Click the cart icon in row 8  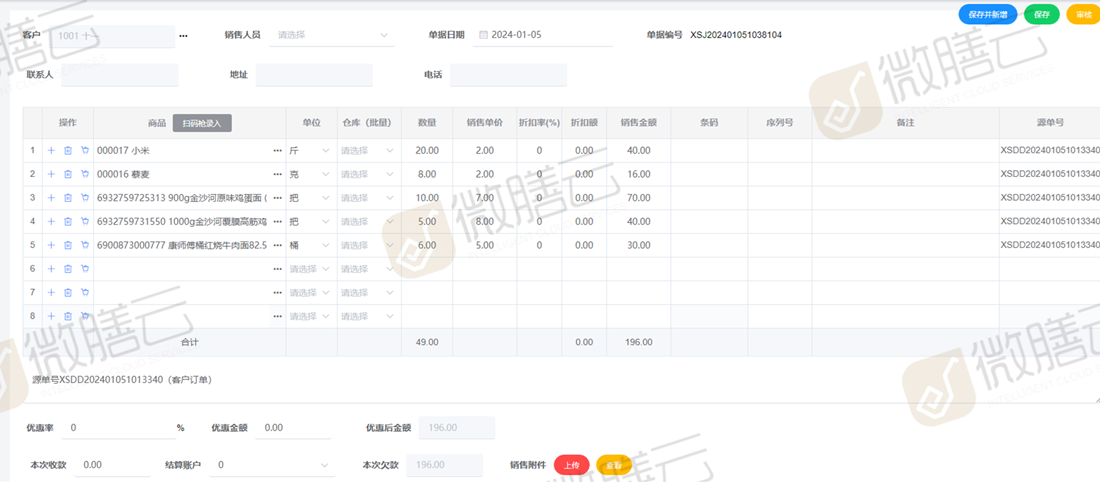85,316
